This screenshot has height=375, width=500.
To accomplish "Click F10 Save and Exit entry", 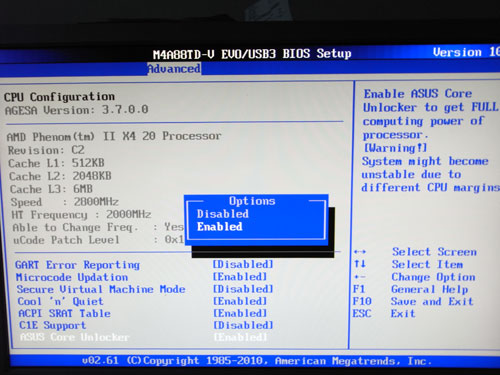I will click(413, 302).
